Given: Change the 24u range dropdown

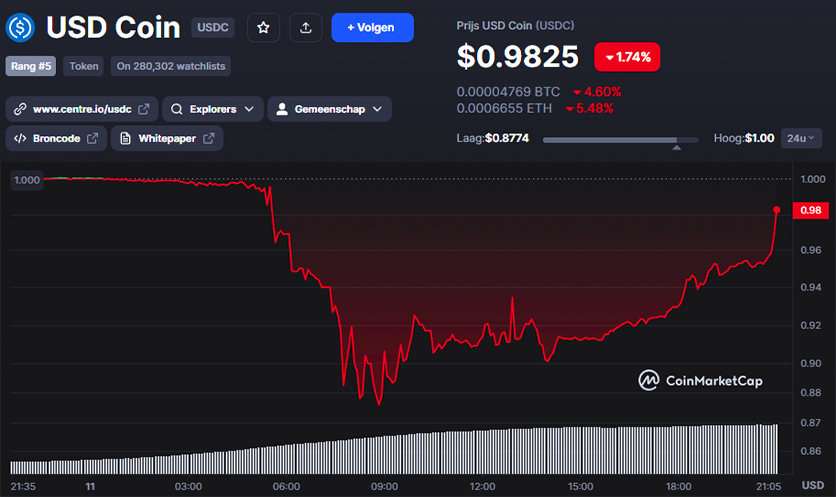Looking at the screenshot, I should 801,139.
